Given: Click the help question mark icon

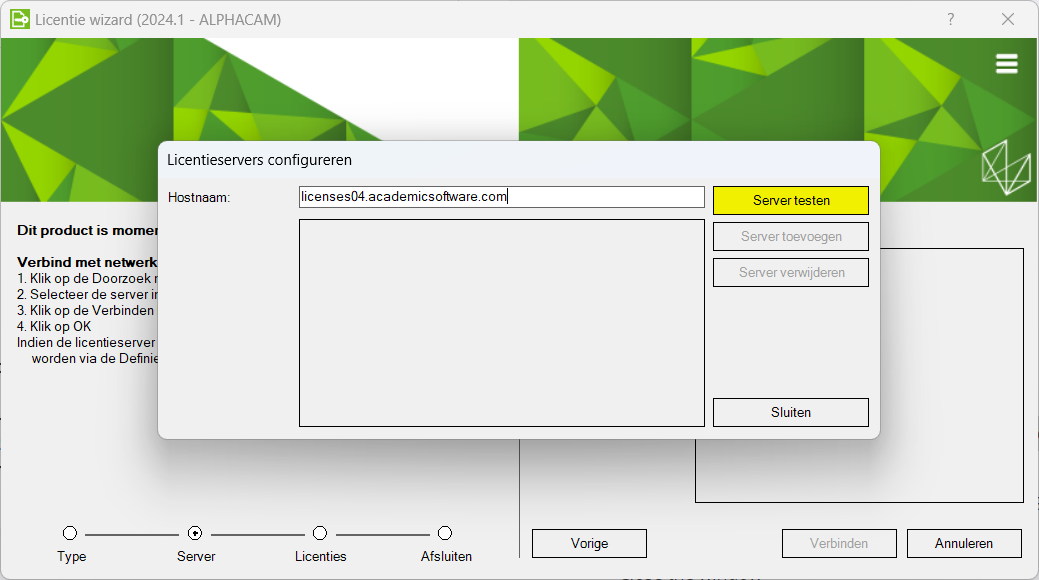Looking at the screenshot, I should coord(950,19).
